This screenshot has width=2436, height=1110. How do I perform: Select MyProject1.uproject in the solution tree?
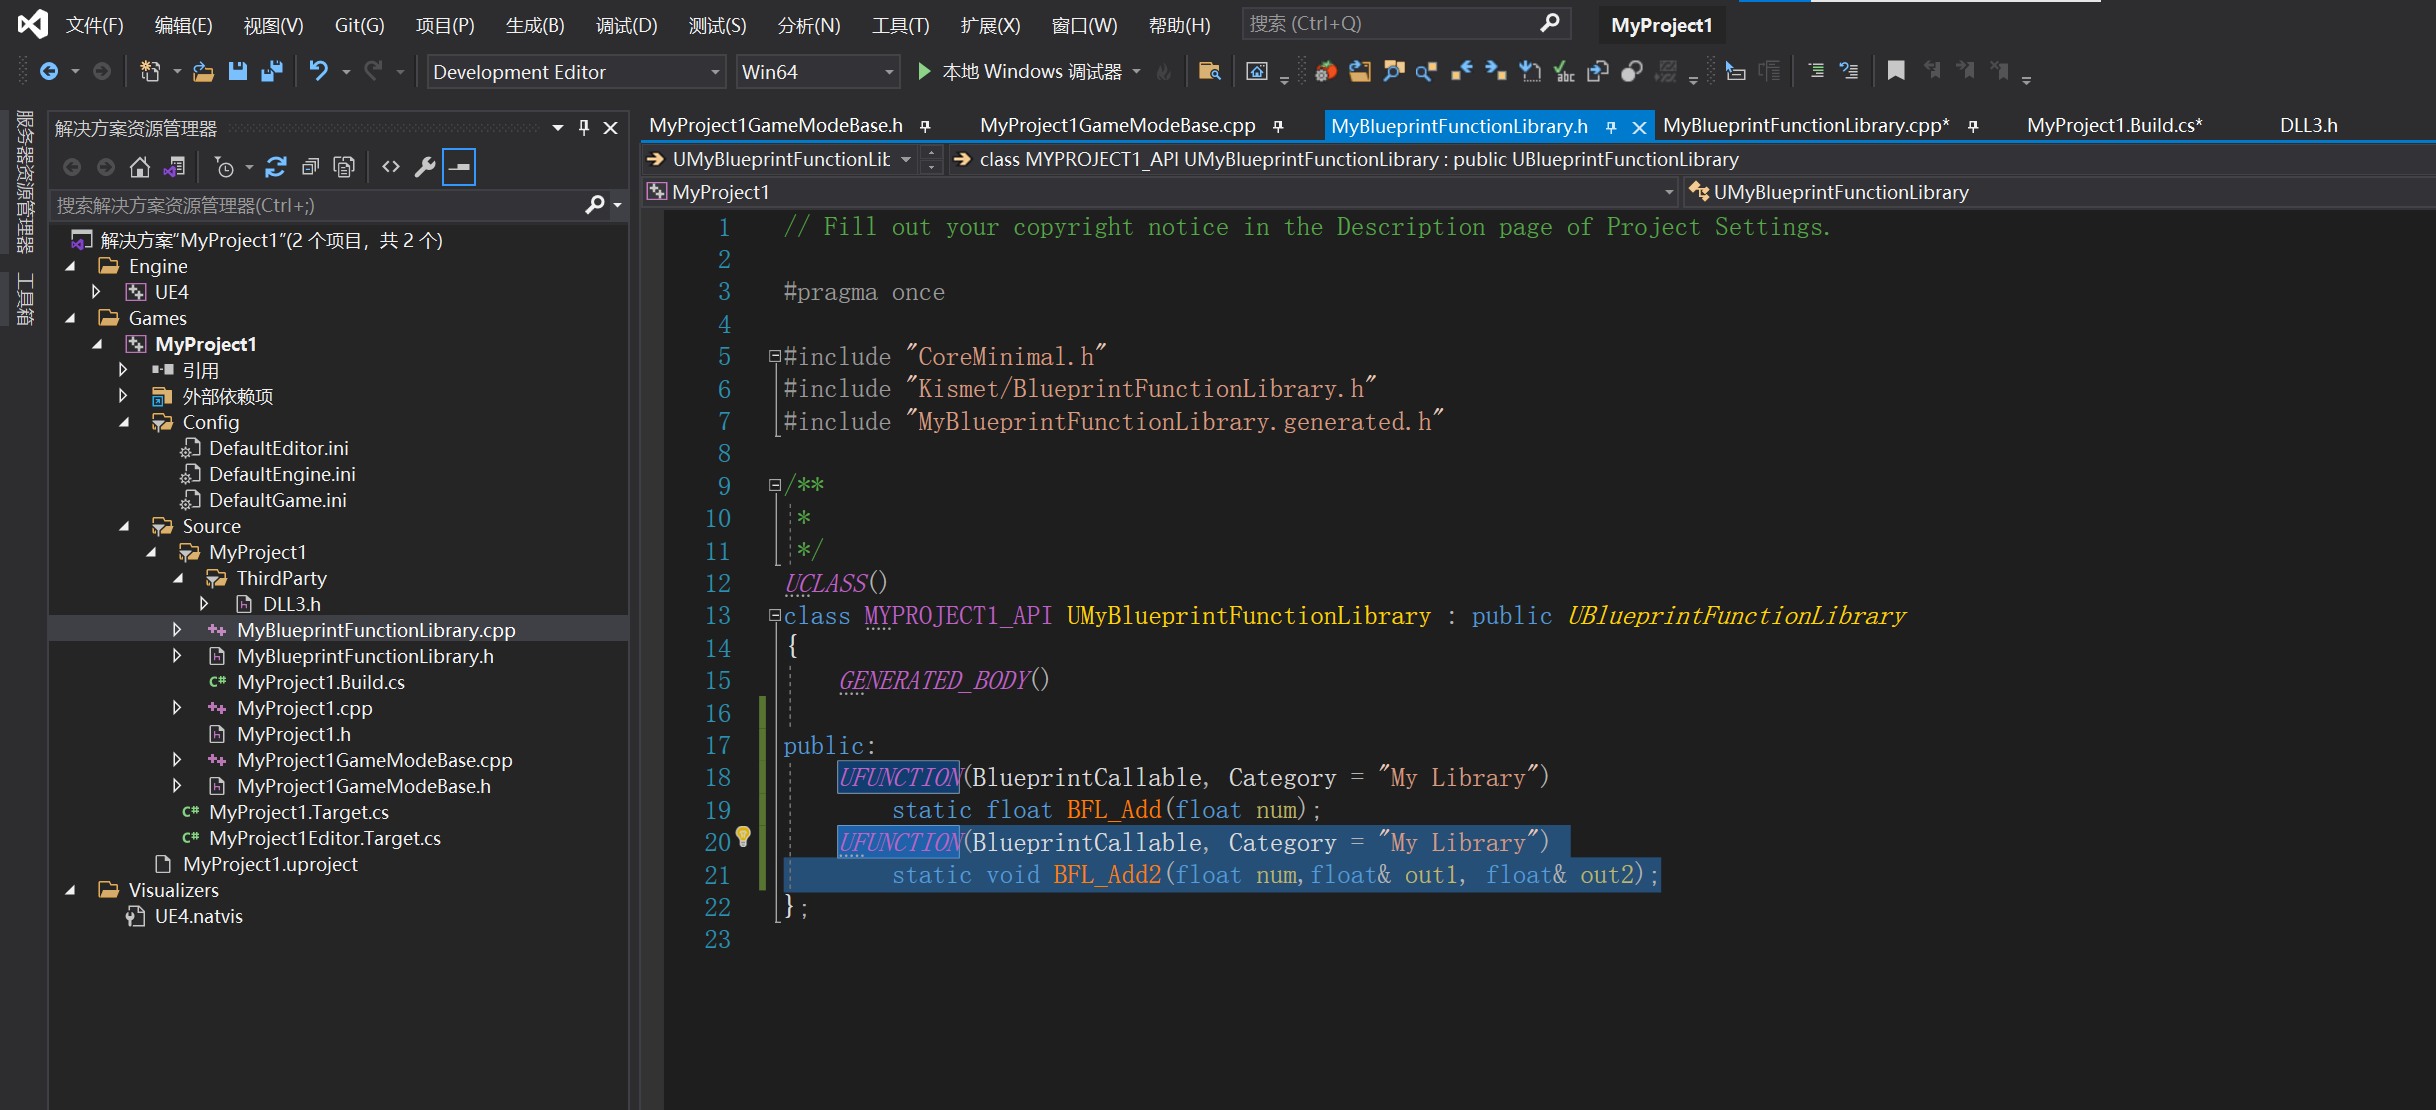pos(270,864)
